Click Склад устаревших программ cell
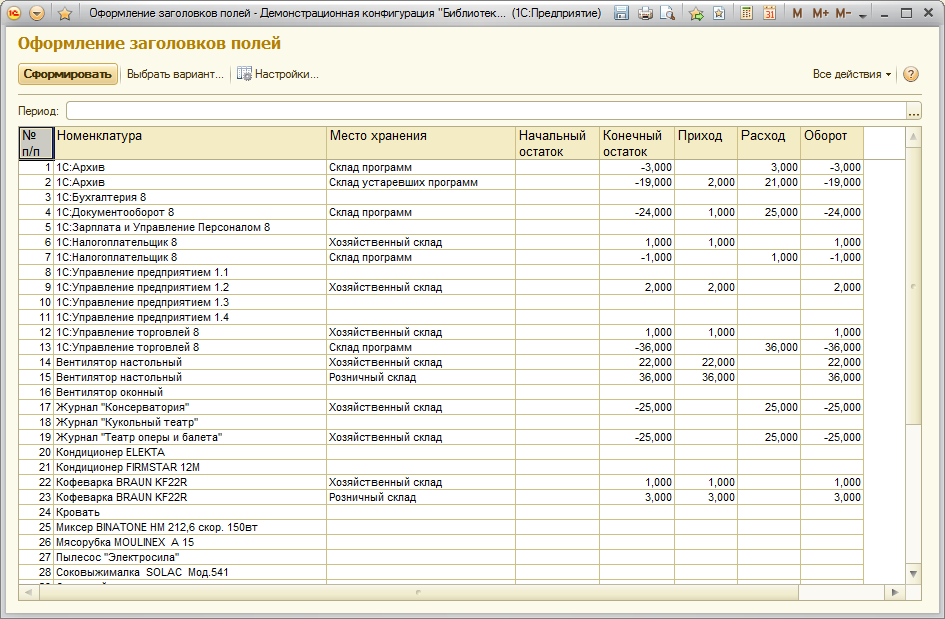The height and width of the screenshot is (619, 945). [x=421, y=182]
